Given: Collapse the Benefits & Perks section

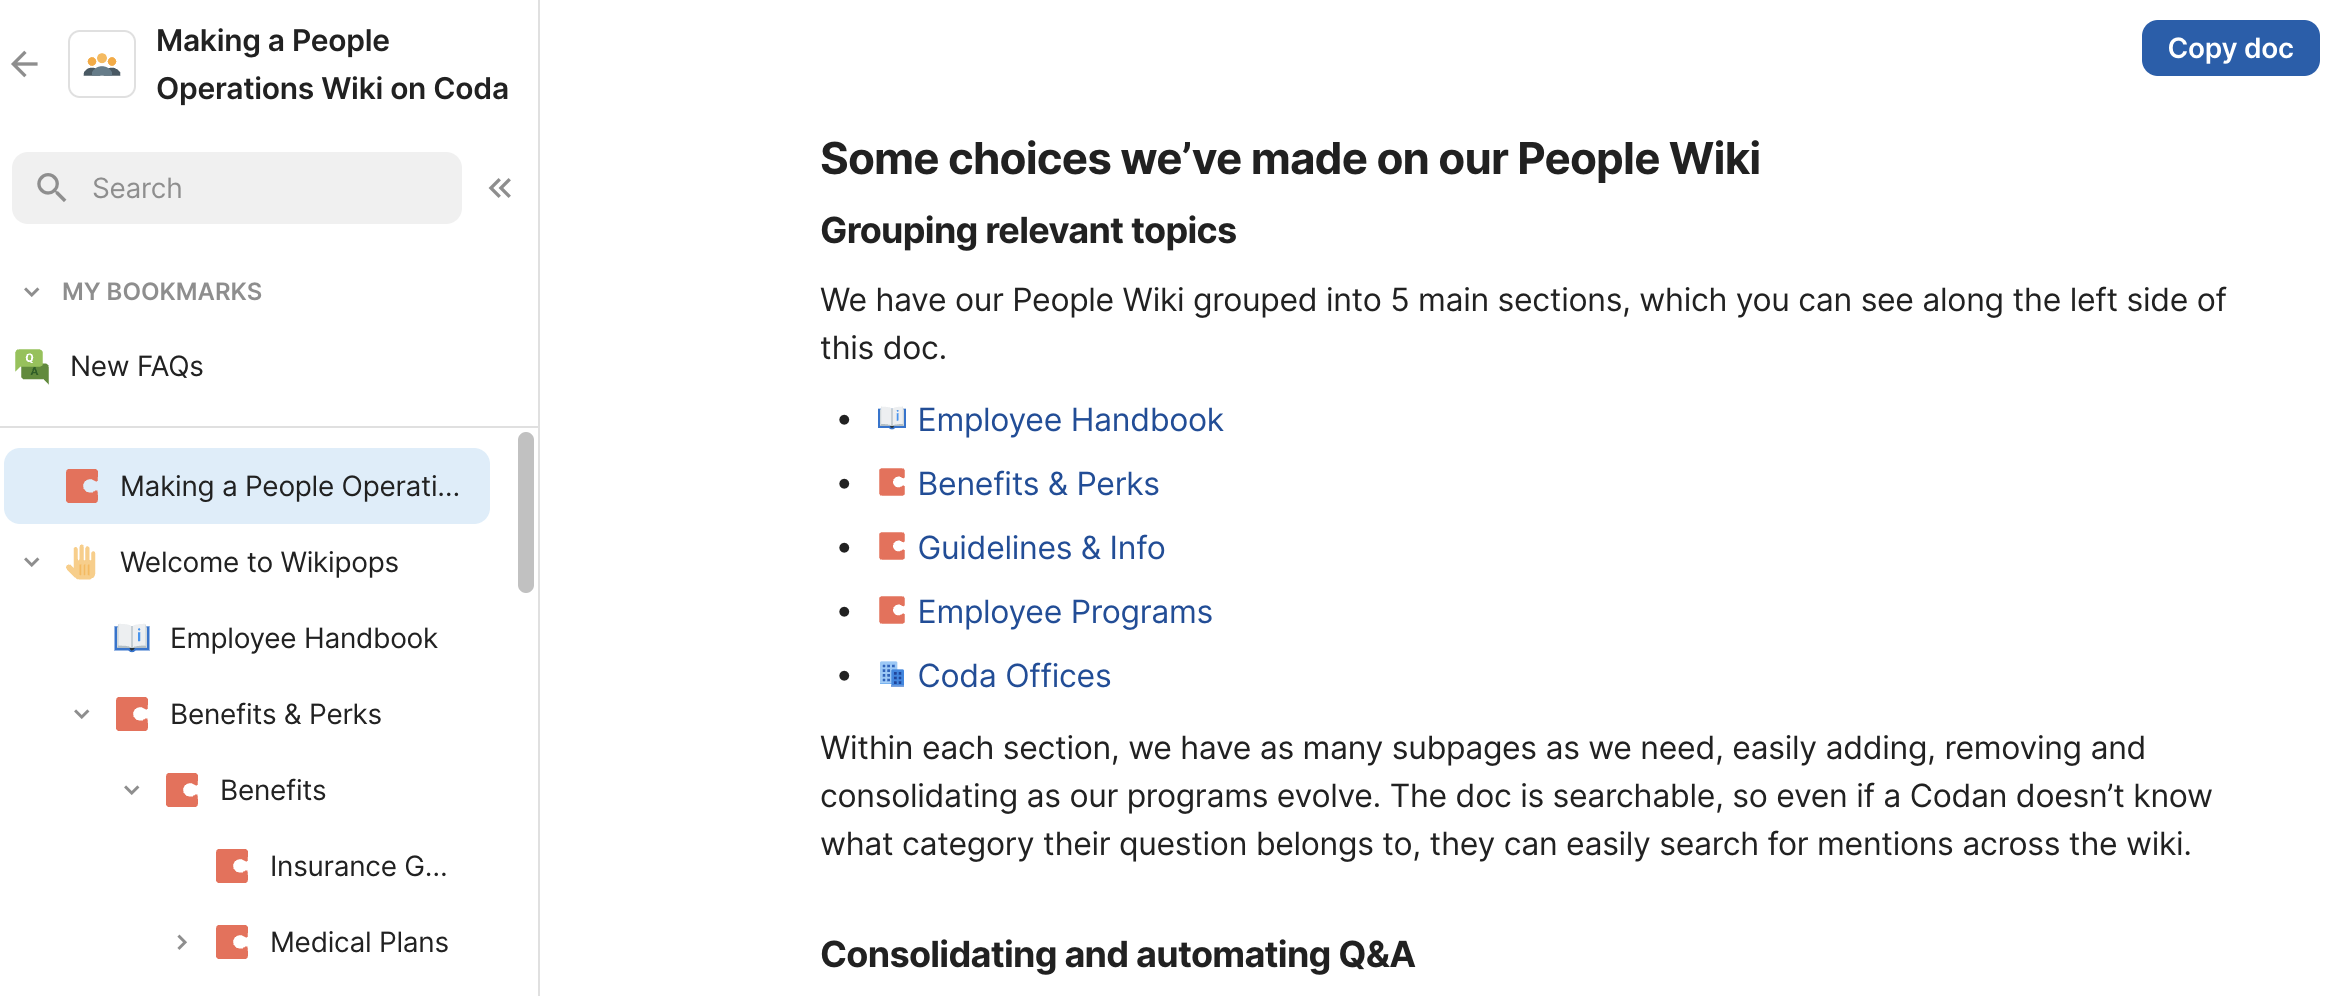Looking at the screenshot, I should tap(82, 714).
